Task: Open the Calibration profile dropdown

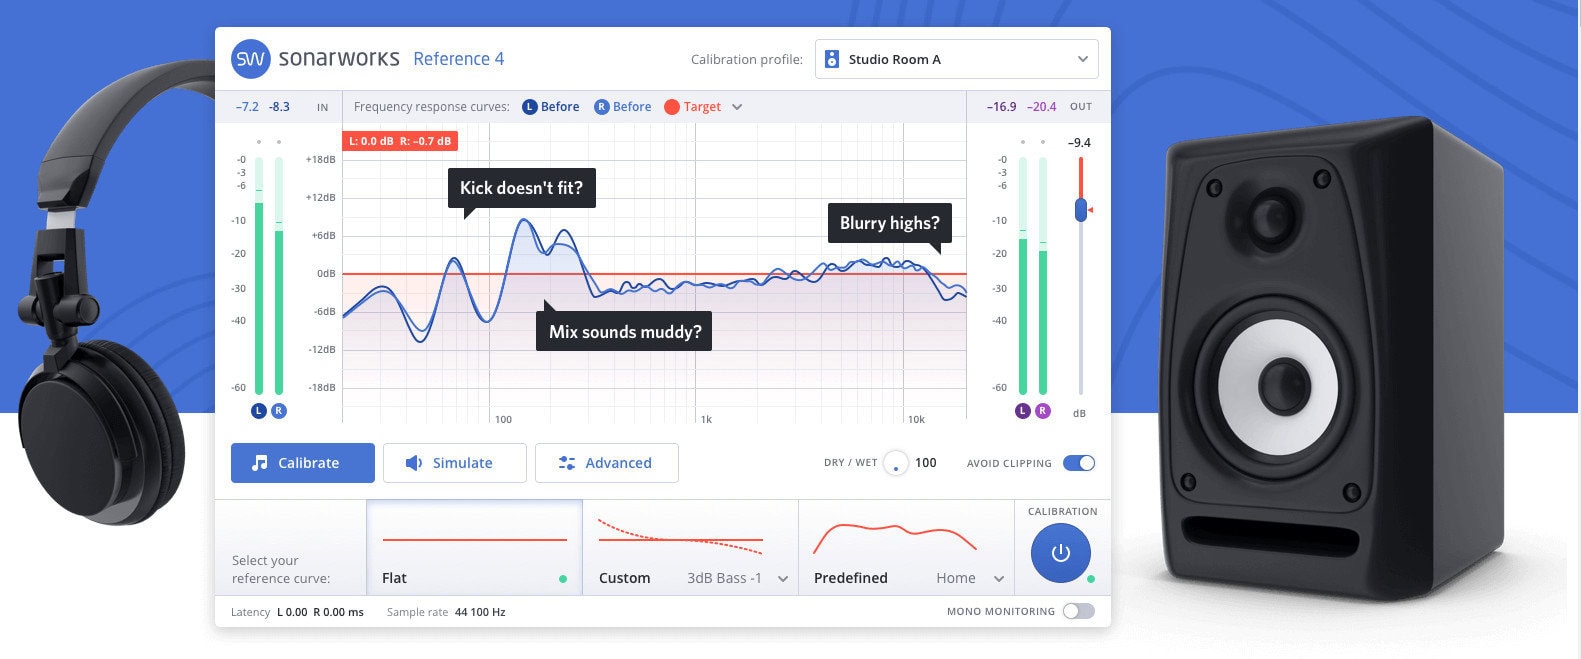Action: pos(957,59)
